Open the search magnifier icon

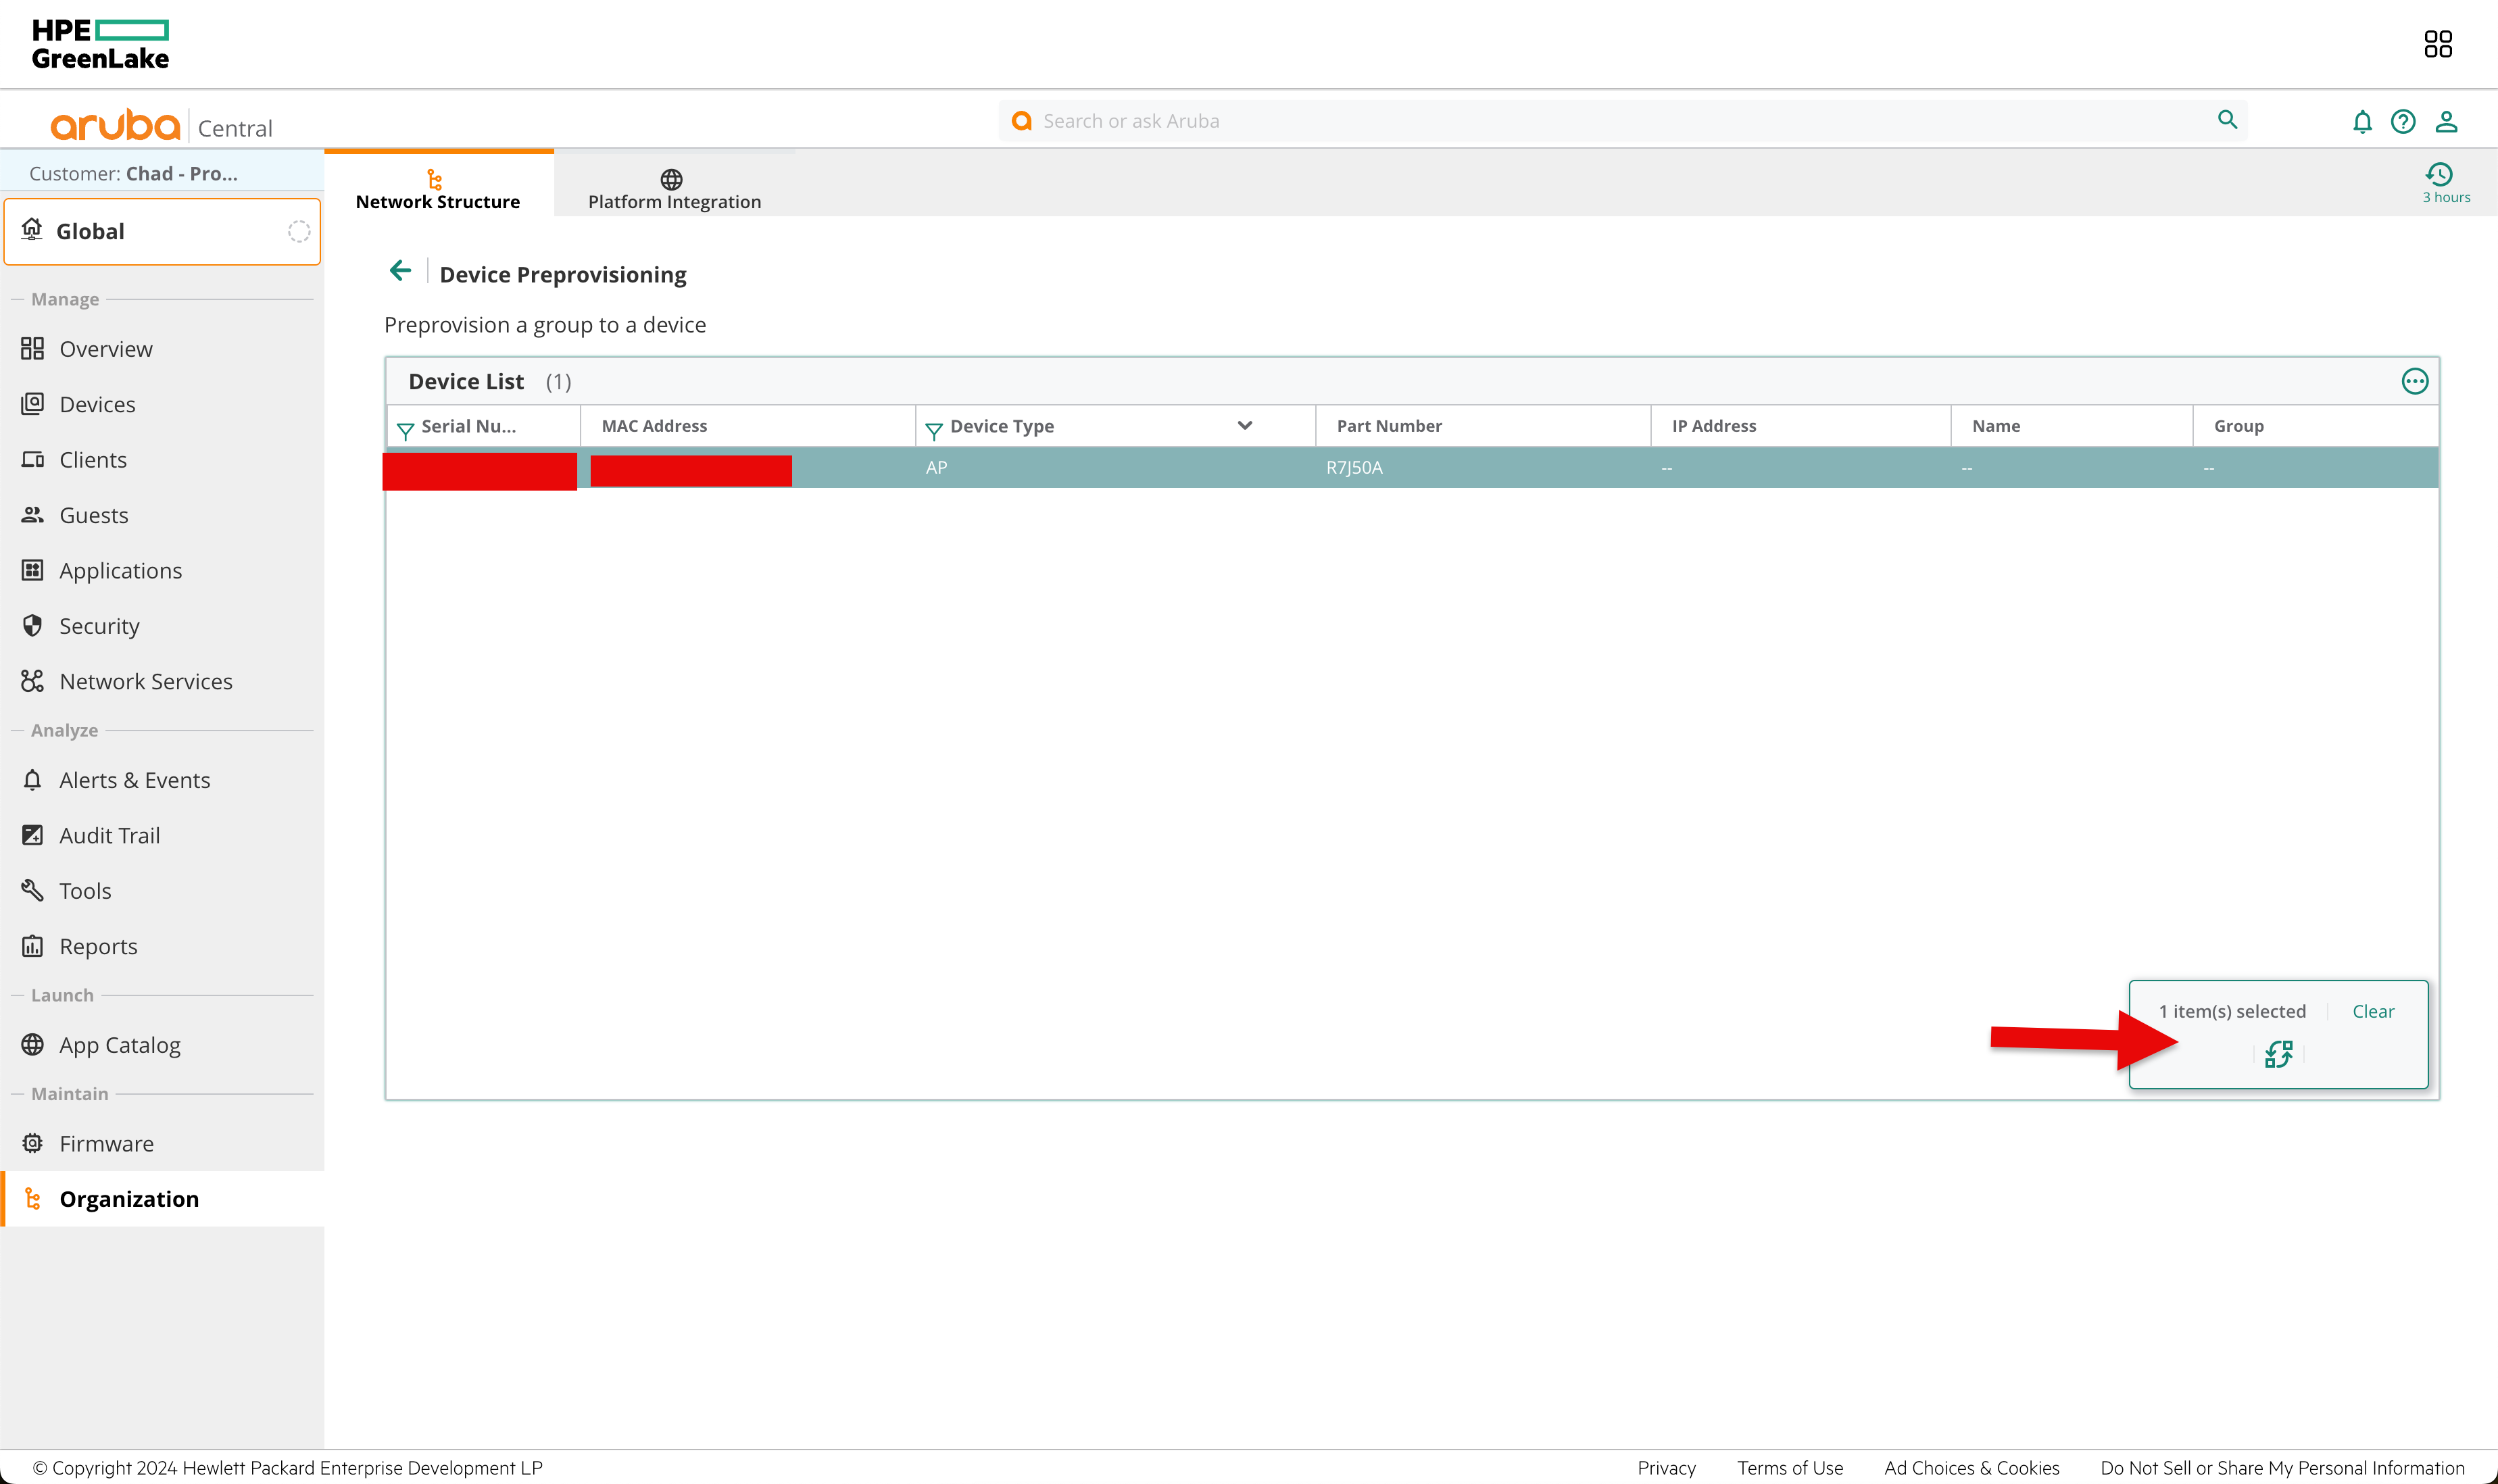(2227, 120)
